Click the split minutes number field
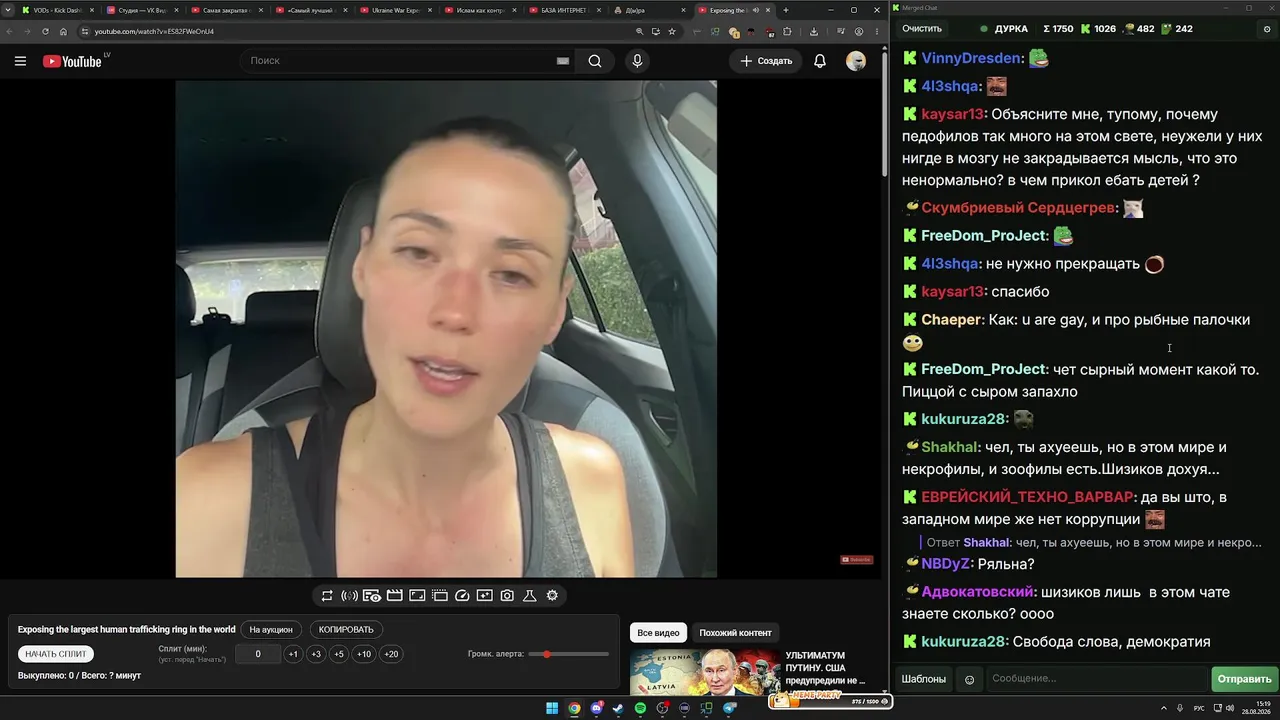 (258, 654)
